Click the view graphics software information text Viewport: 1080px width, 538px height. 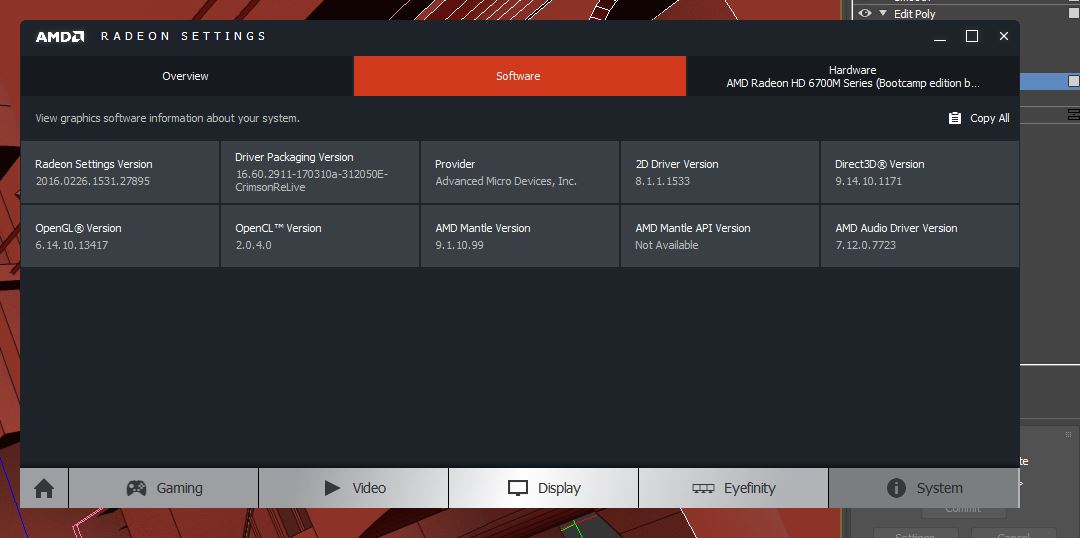tap(167, 118)
